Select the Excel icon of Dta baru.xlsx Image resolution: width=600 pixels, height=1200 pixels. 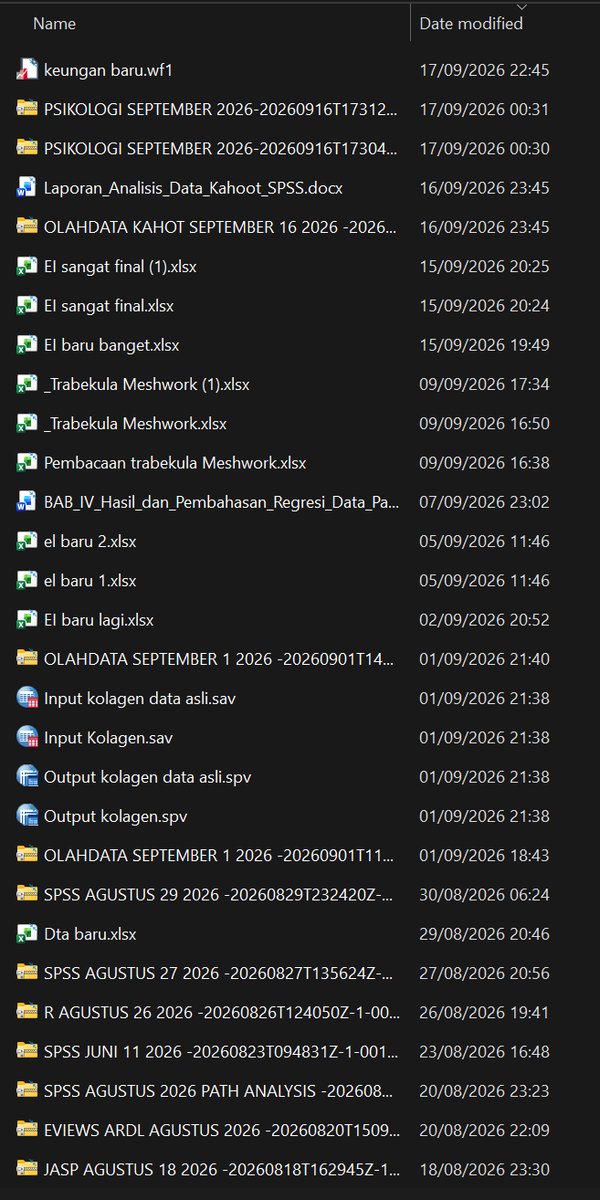point(27,934)
